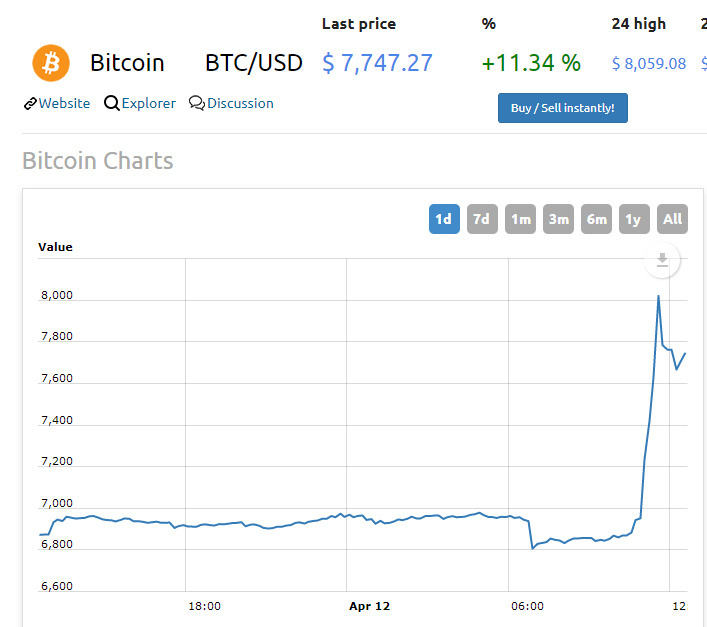Screen dimensions: 707x627
Task: Show the 6m chart range
Action: (x=596, y=219)
